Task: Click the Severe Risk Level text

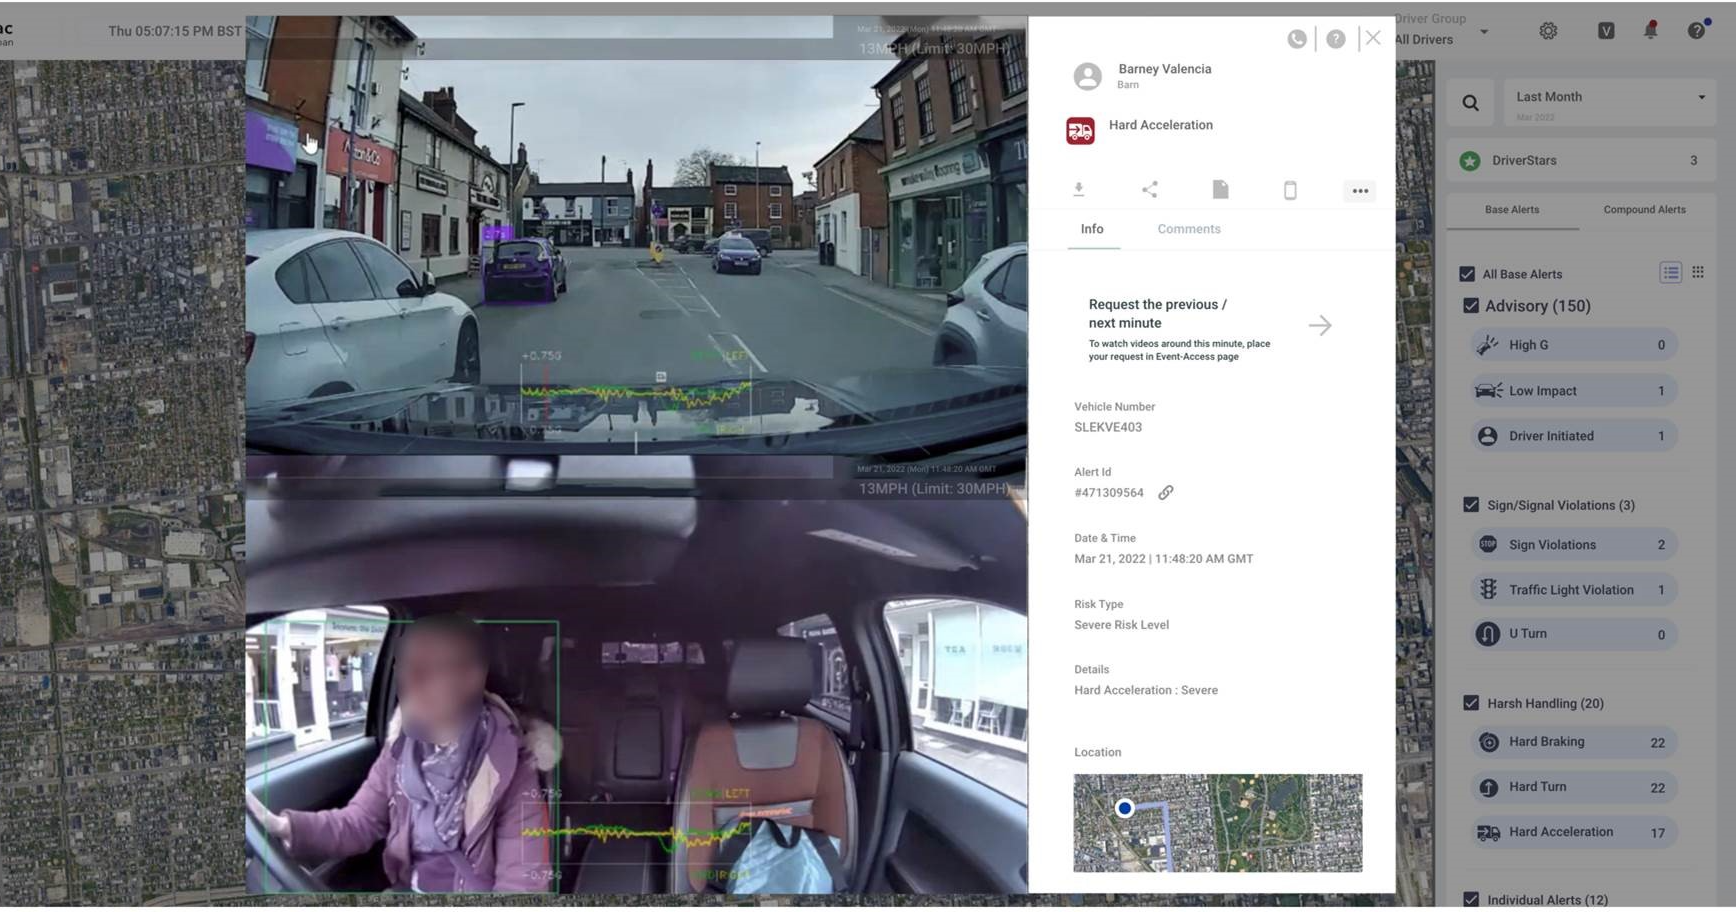Action: tap(1121, 625)
